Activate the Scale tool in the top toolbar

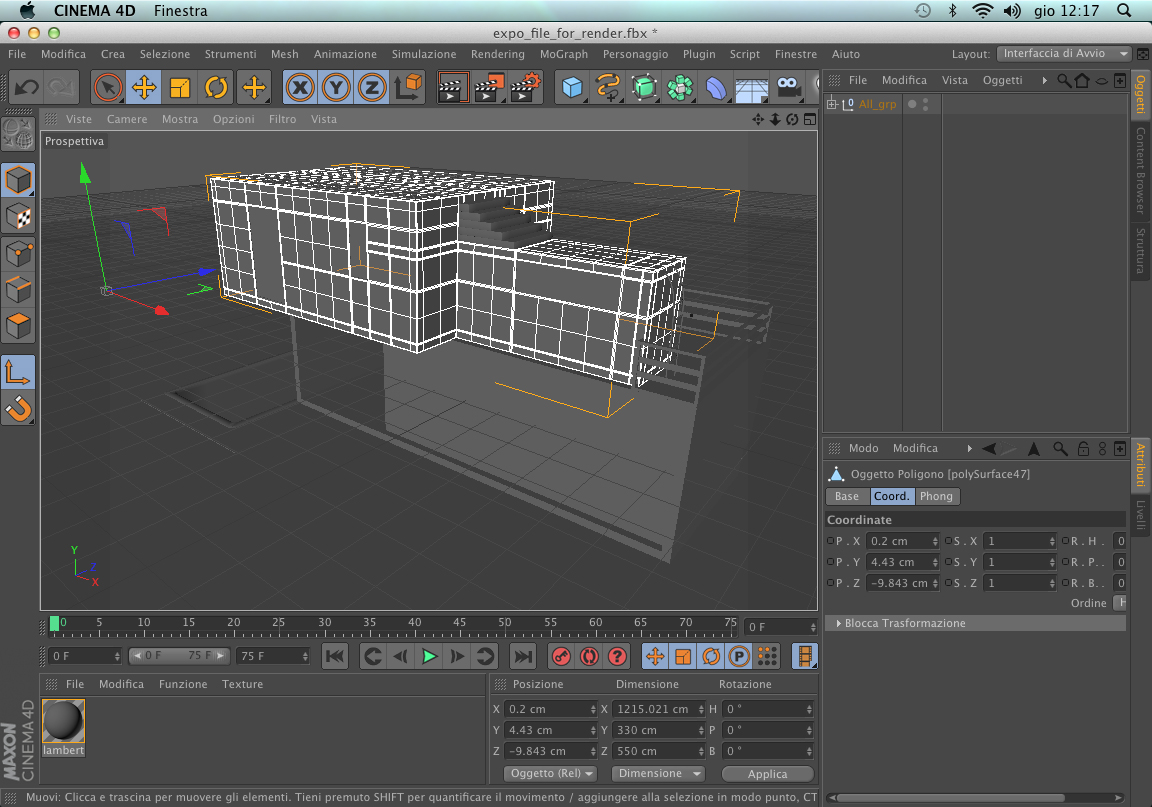click(180, 88)
